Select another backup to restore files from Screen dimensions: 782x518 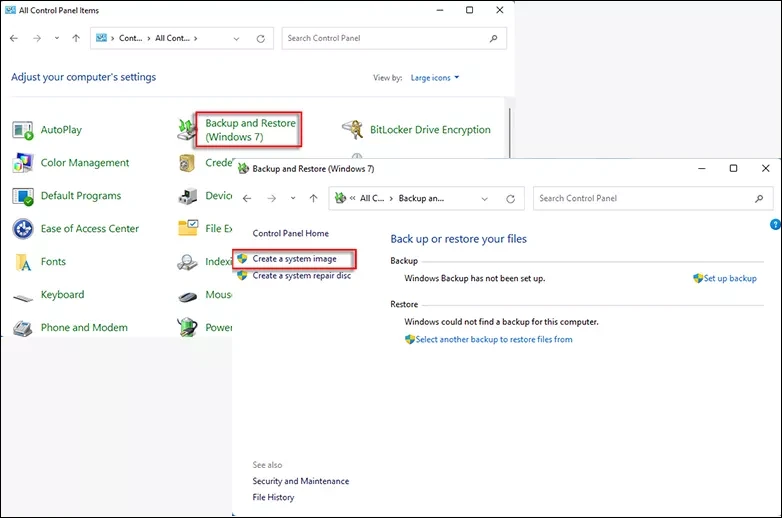(493, 340)
